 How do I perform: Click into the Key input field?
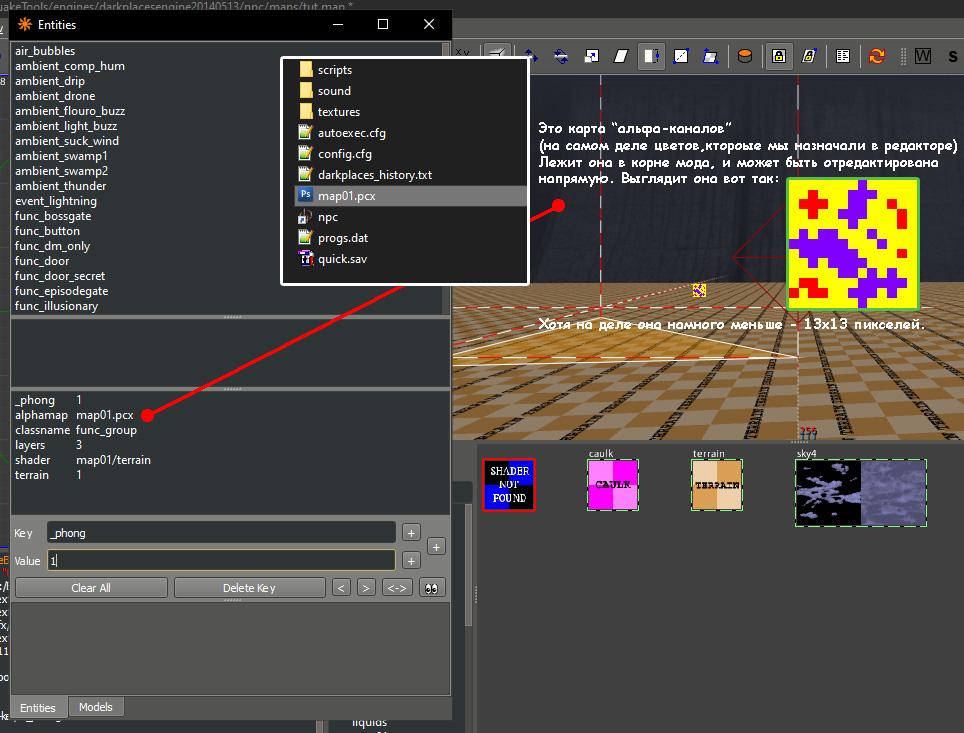click(221, 533)
